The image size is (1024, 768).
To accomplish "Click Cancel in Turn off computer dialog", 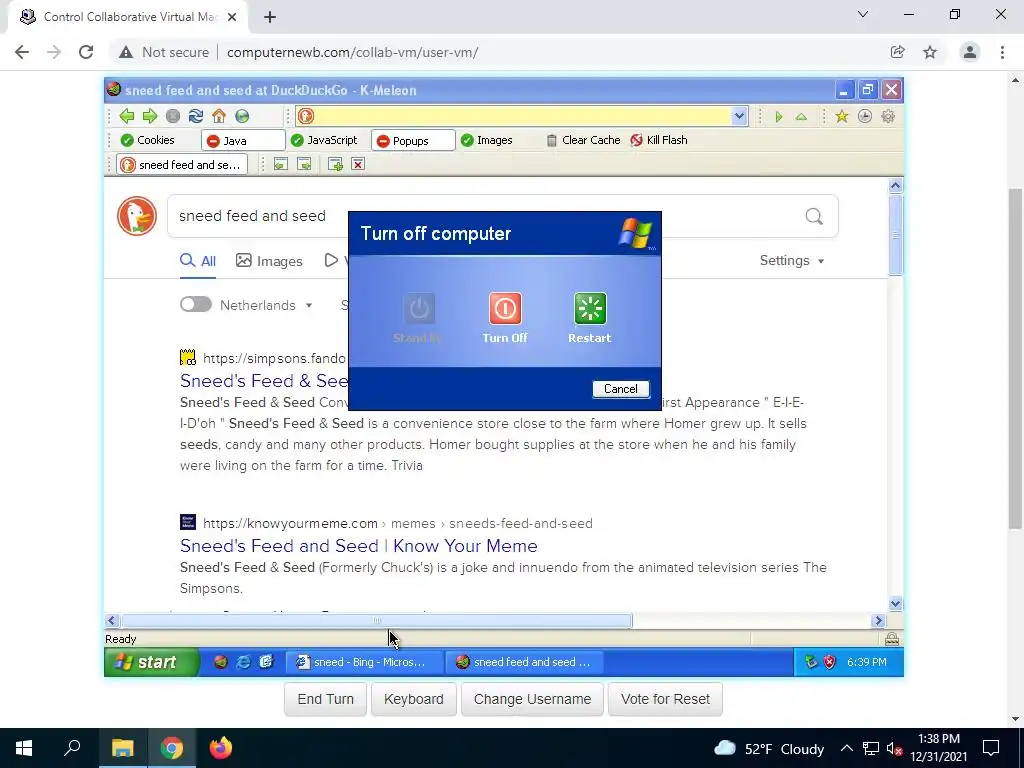I will coord(620,389).
